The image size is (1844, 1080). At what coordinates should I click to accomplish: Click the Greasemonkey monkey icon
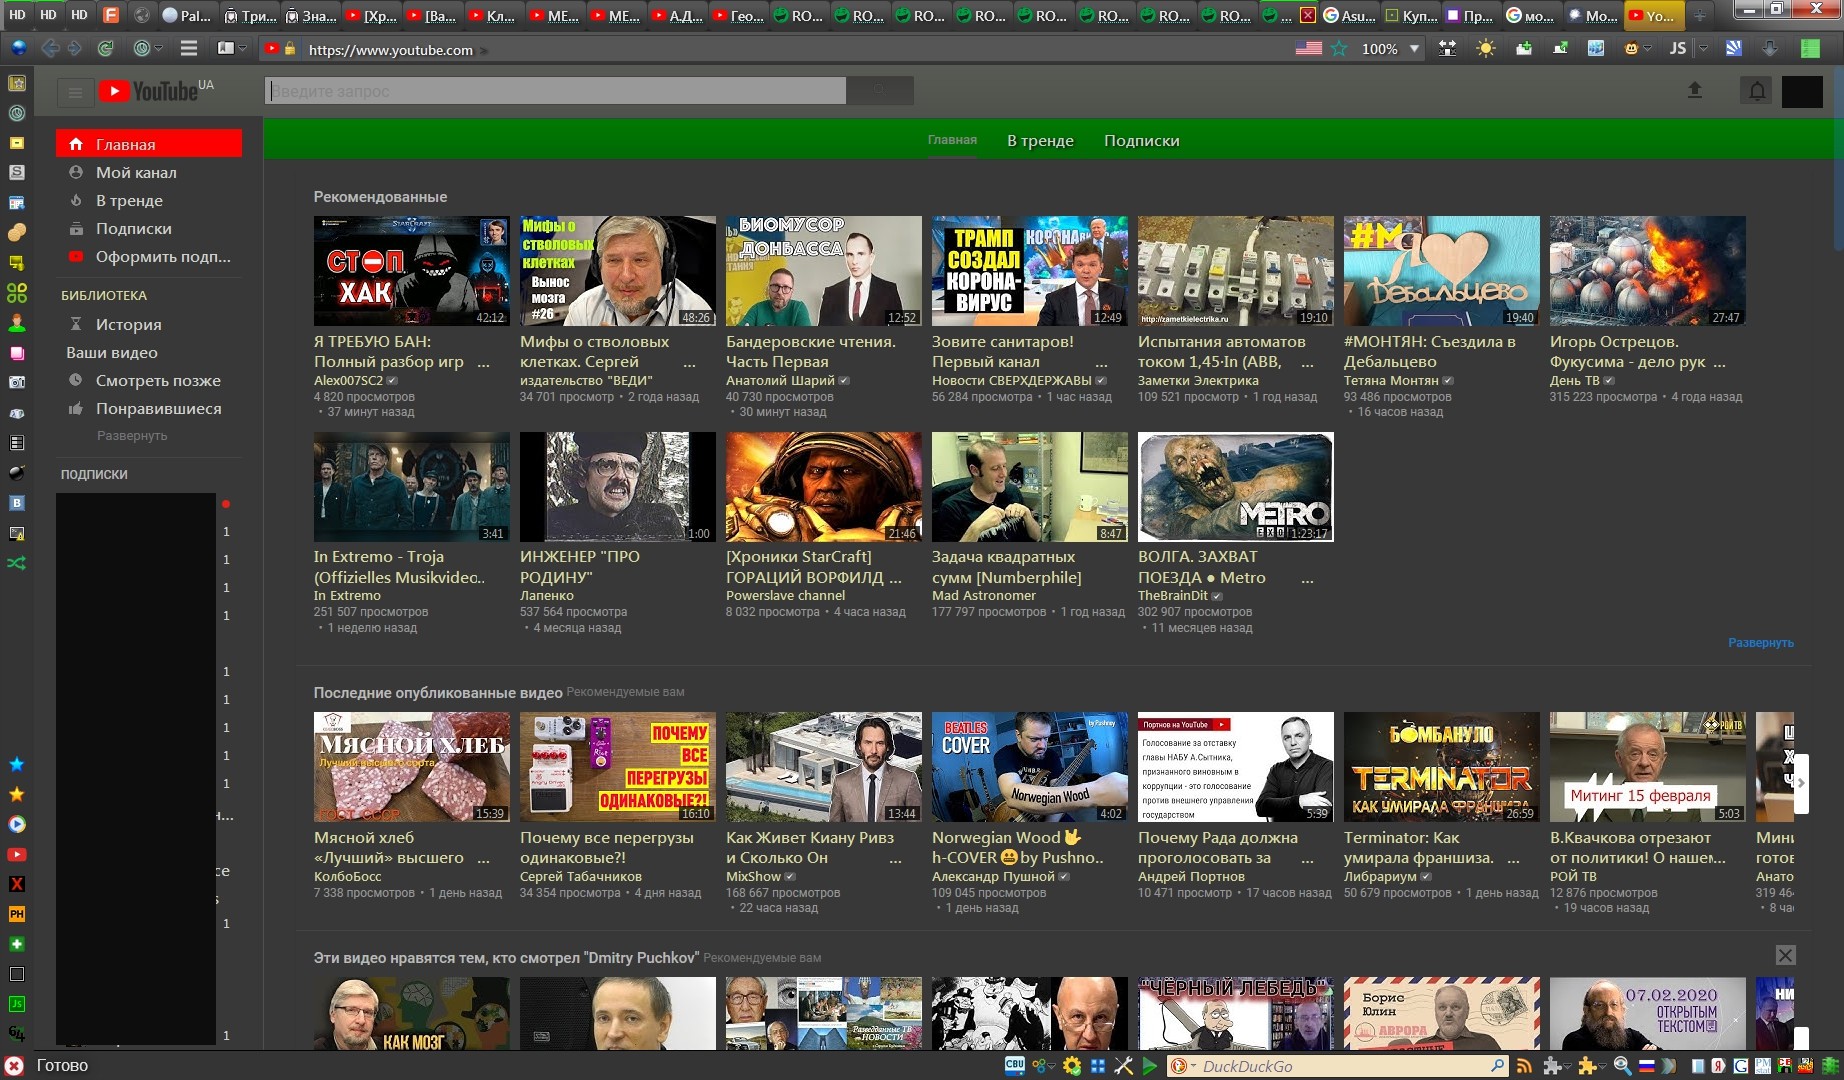(1631, 48)
